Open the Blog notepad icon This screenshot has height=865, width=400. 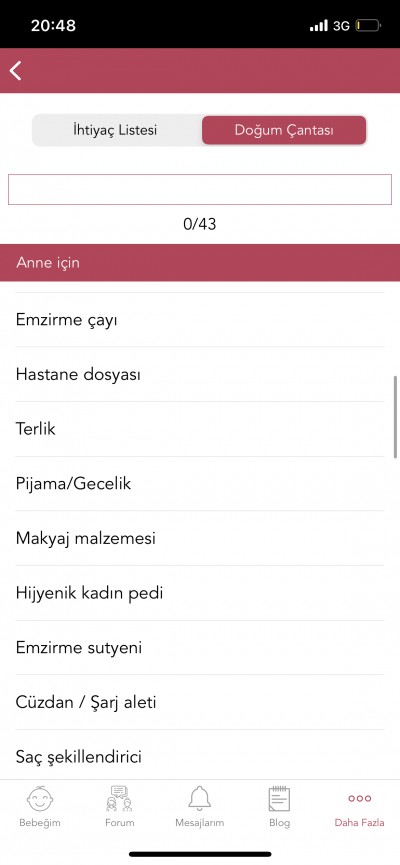[x=279, y=799]
